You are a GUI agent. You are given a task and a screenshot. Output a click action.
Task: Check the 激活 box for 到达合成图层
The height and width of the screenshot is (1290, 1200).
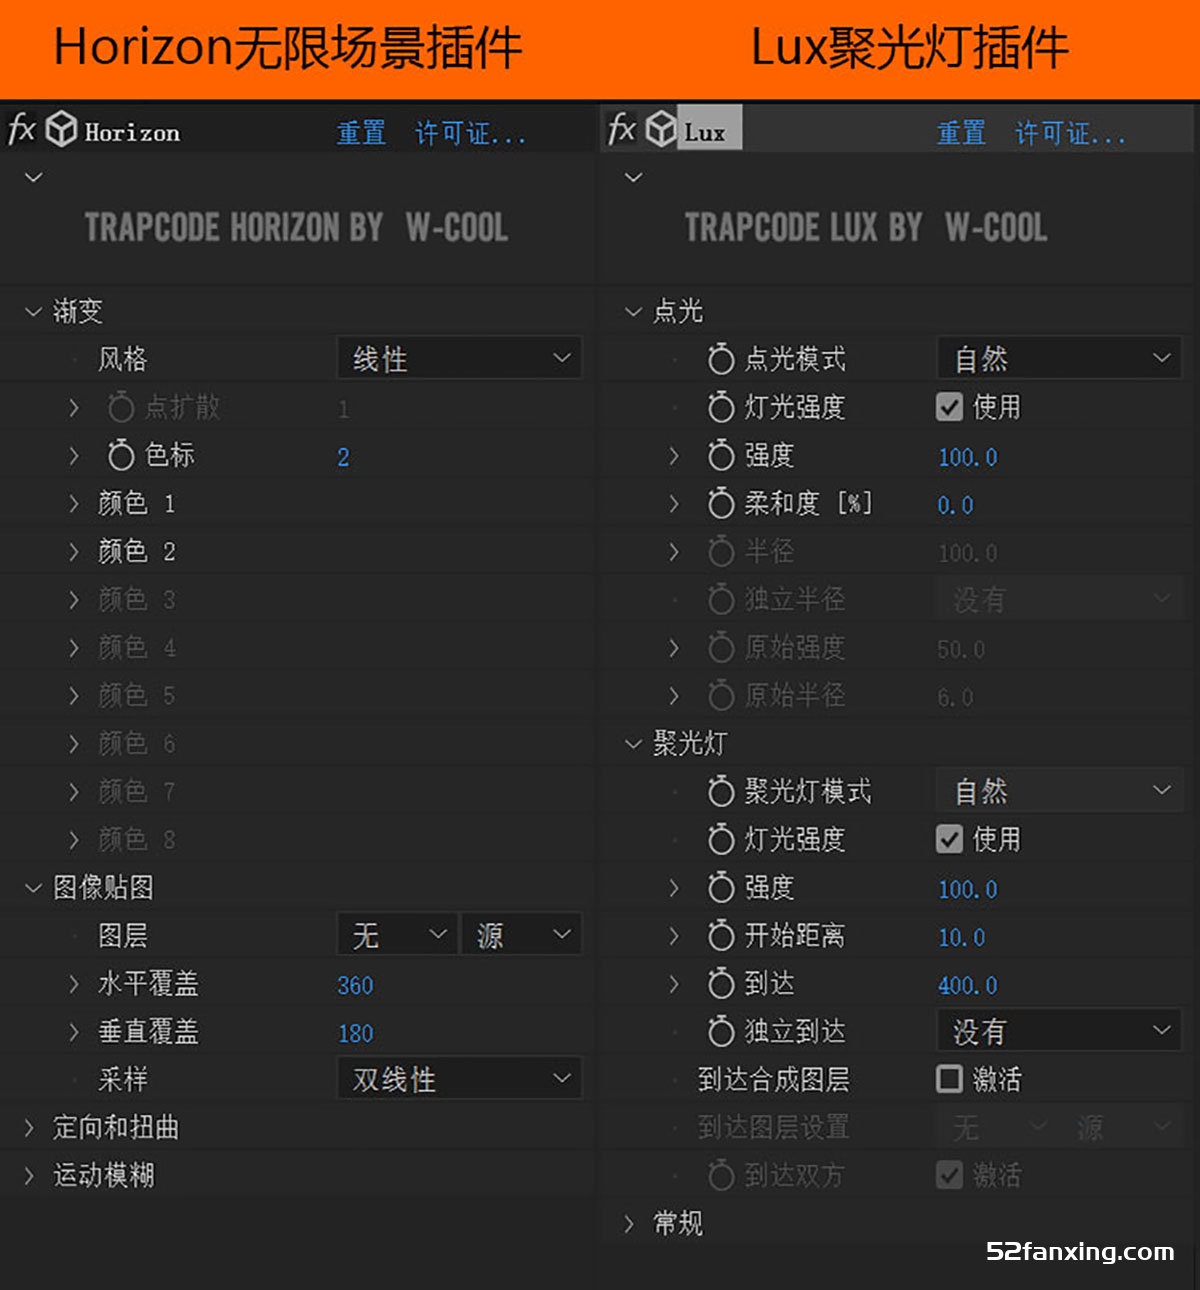(x=949, y=1079)
